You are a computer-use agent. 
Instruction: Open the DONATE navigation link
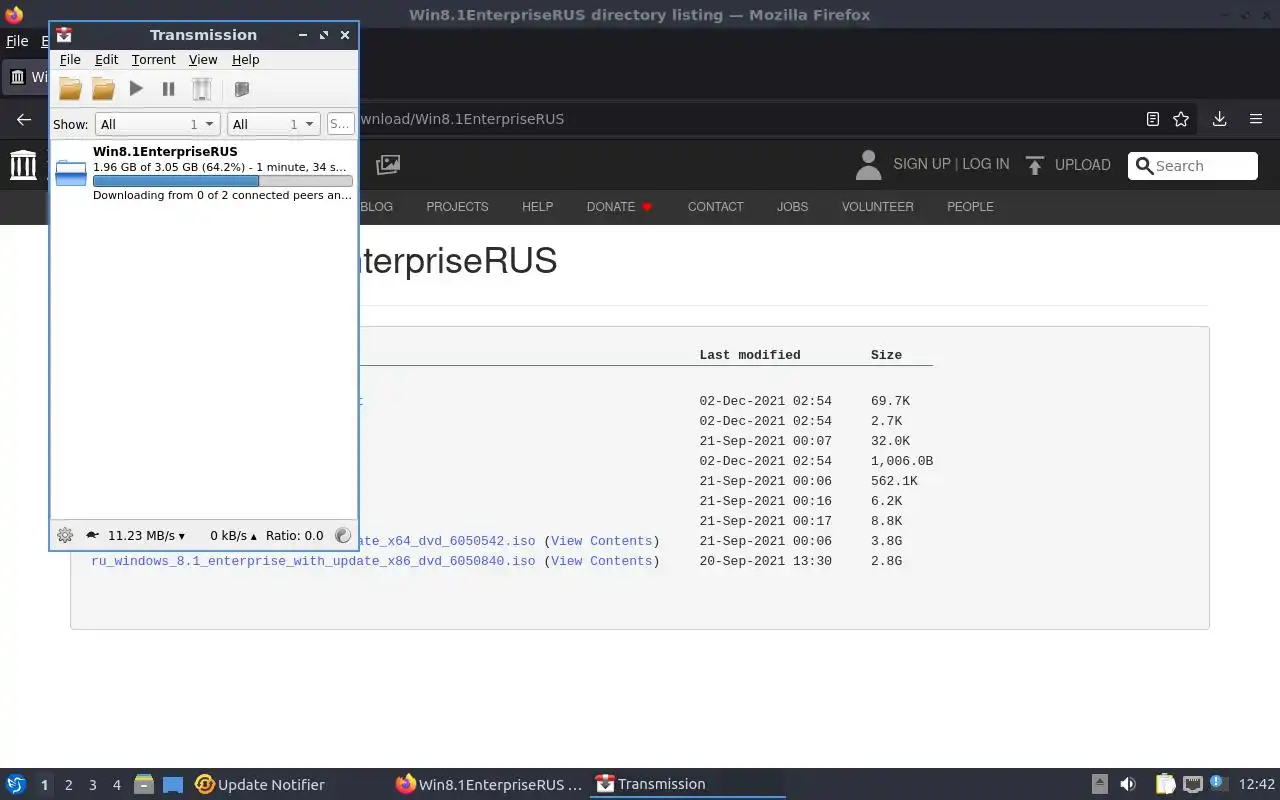pyautogui.click(x=619, y=207)
